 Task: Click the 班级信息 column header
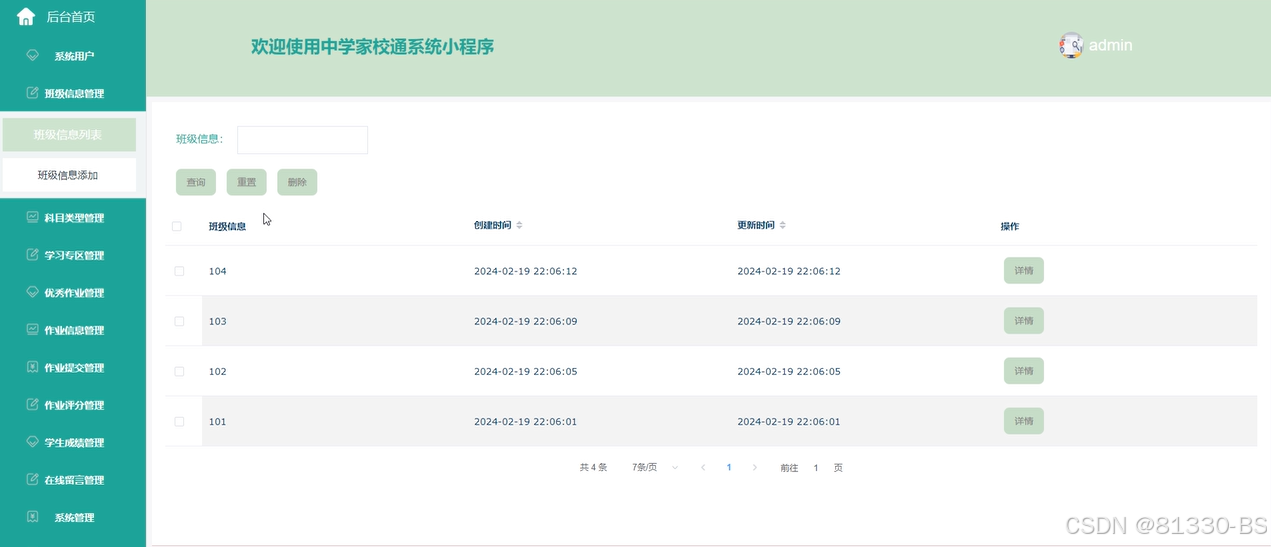coord(227,226)
